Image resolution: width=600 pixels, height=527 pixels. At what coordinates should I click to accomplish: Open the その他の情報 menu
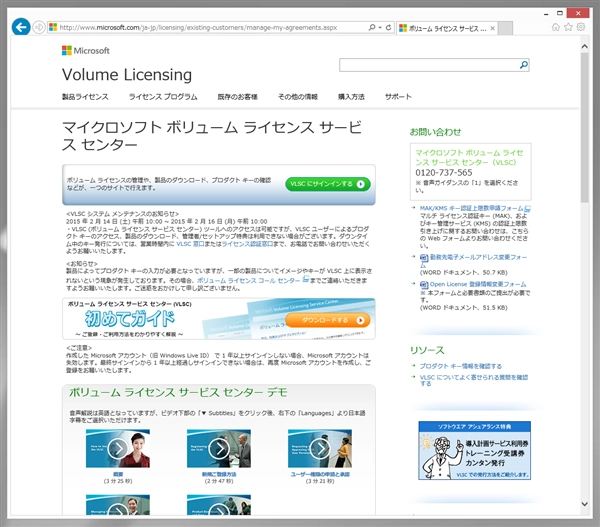click(298, 97)
